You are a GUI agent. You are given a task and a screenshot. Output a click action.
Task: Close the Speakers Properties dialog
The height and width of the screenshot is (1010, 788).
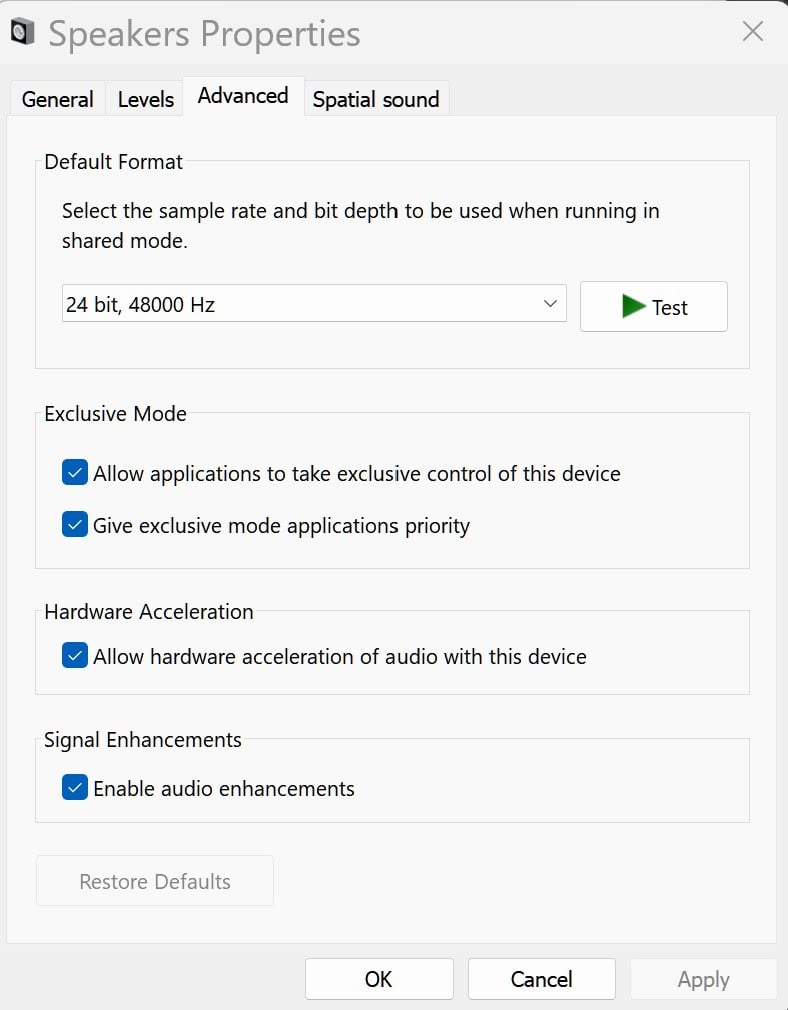[x=753, y=31]
